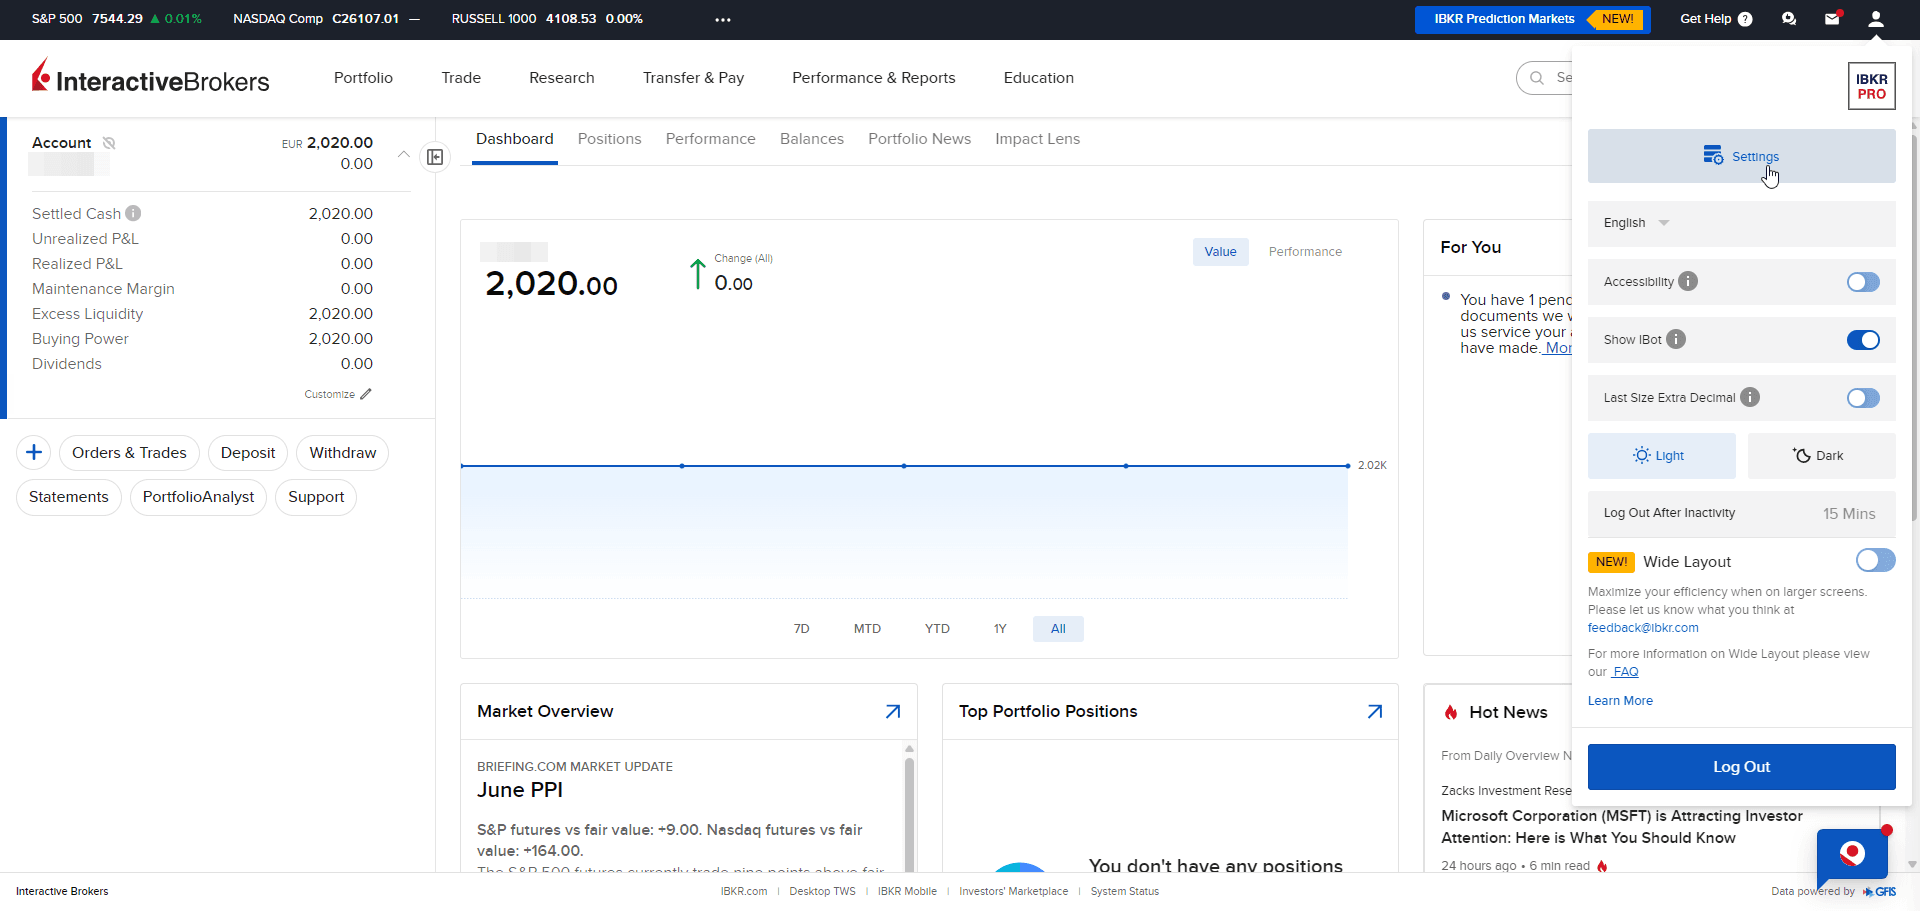Open the chat bubble icon beside Get Help
1920x911 pixels.
click(x=1789, y=19)
